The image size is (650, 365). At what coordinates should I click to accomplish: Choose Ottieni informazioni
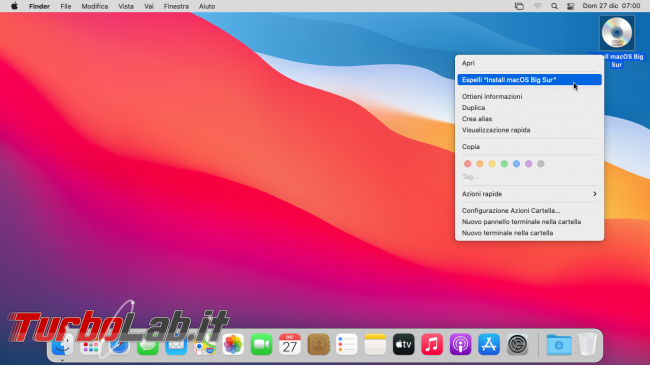coord(529,96)
